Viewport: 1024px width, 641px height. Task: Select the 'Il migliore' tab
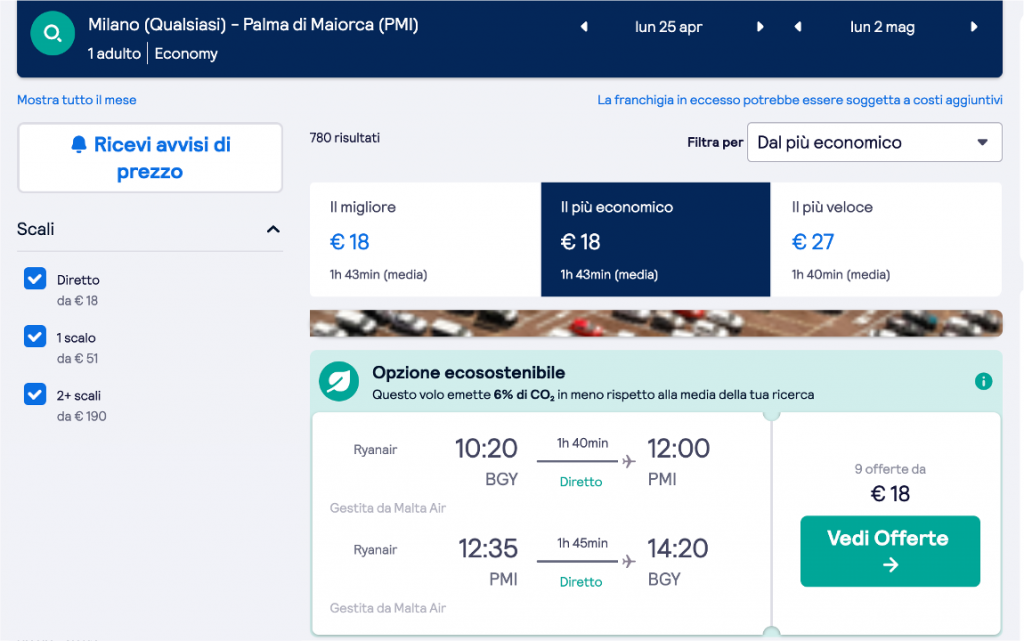coord(425,240)
